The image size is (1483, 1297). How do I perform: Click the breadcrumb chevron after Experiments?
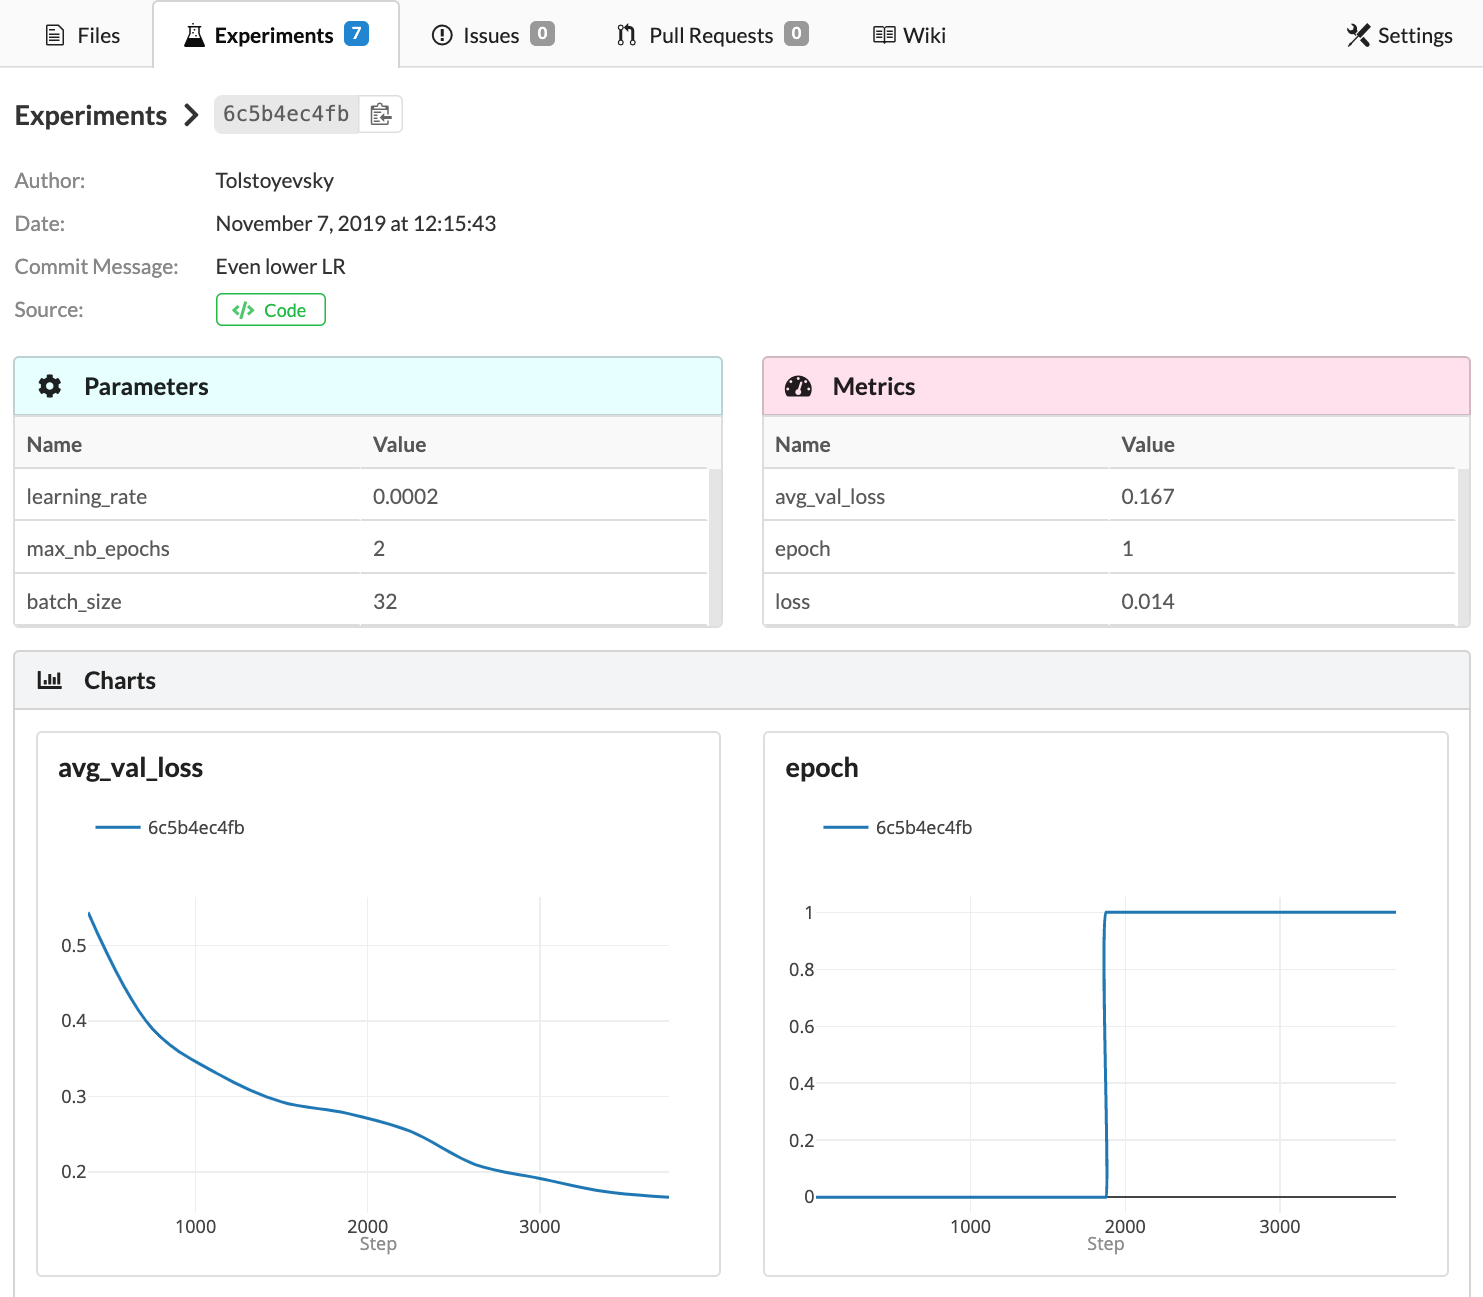(191, 116)
